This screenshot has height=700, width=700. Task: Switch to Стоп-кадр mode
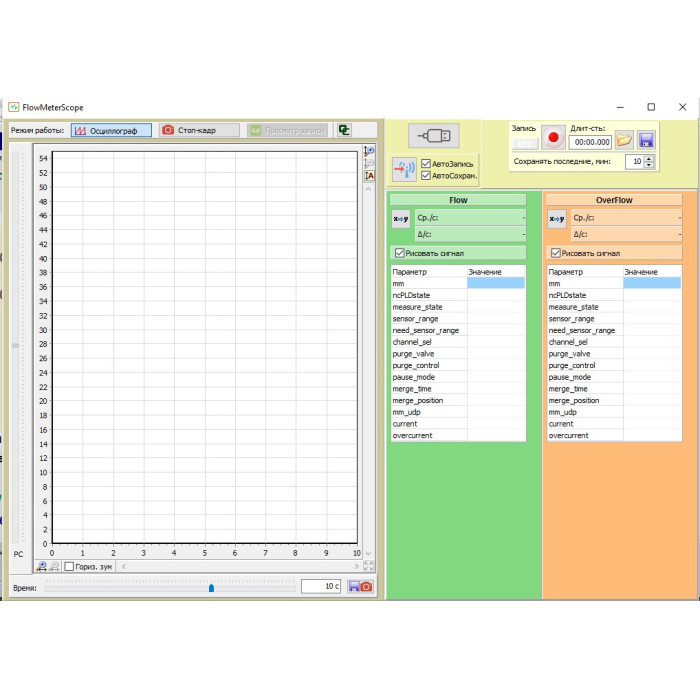(199, 130)
